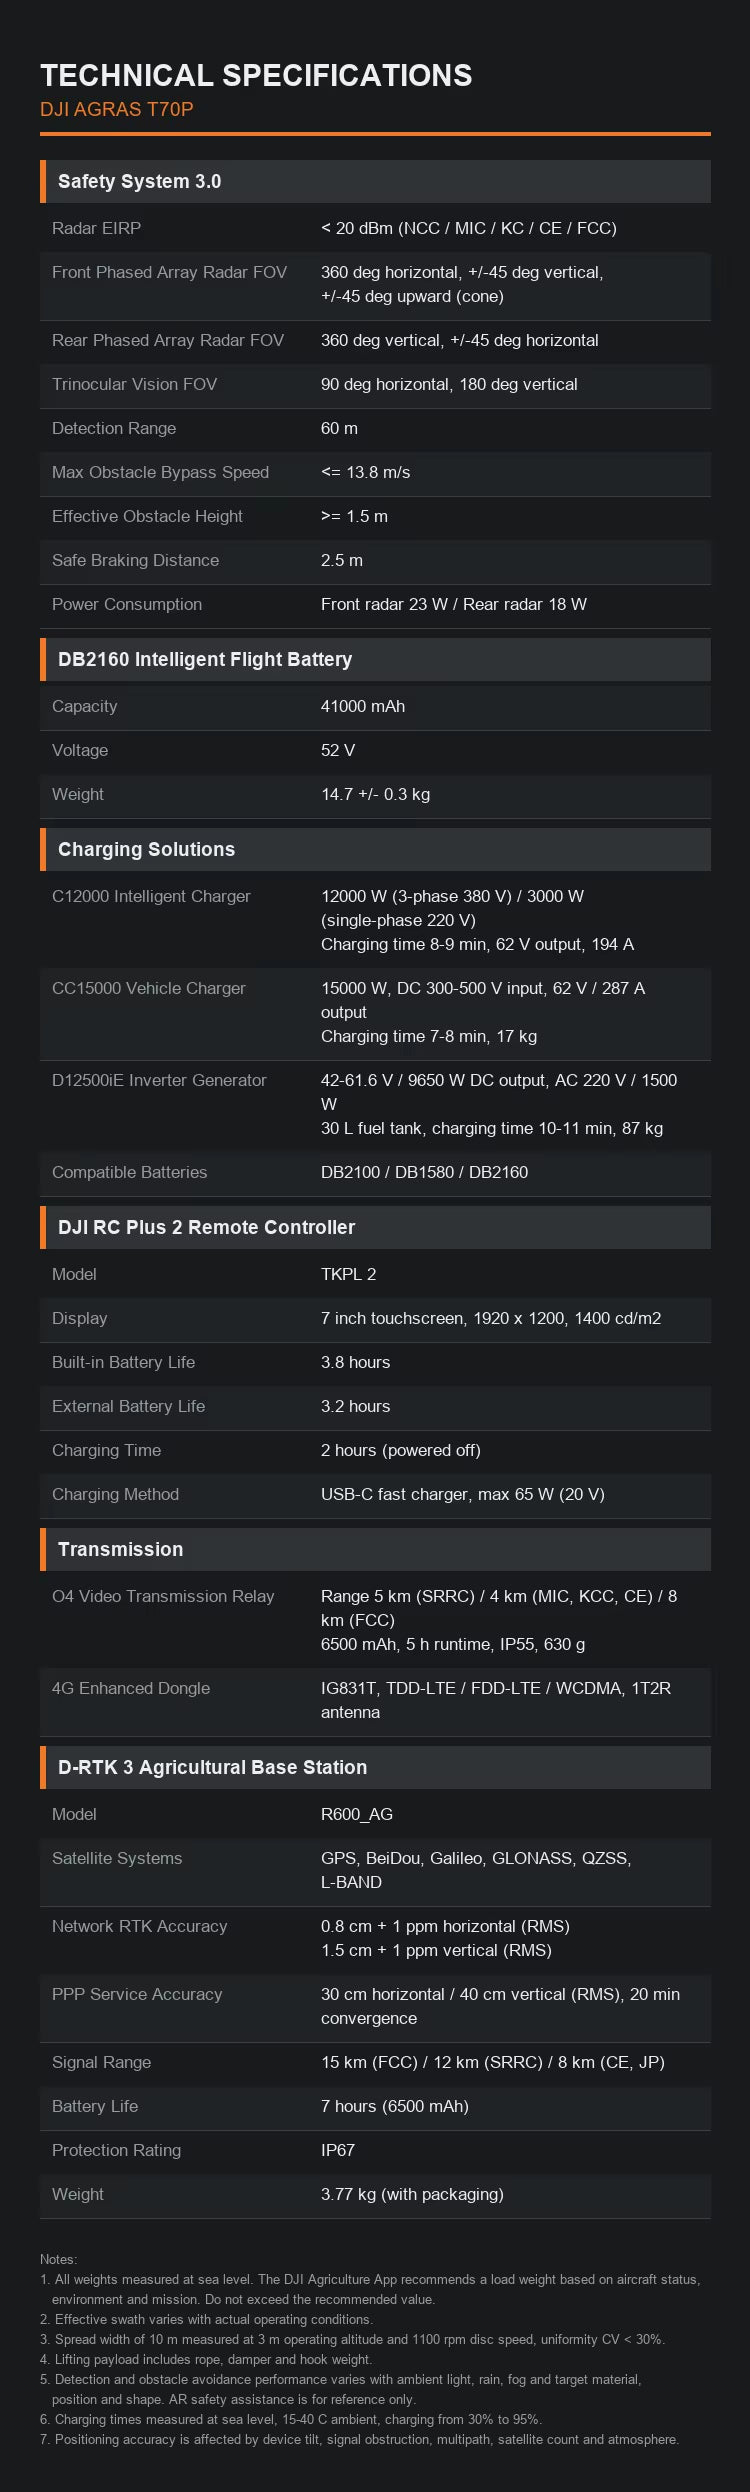Click the Transmission section header

[x=375, y=1549]
